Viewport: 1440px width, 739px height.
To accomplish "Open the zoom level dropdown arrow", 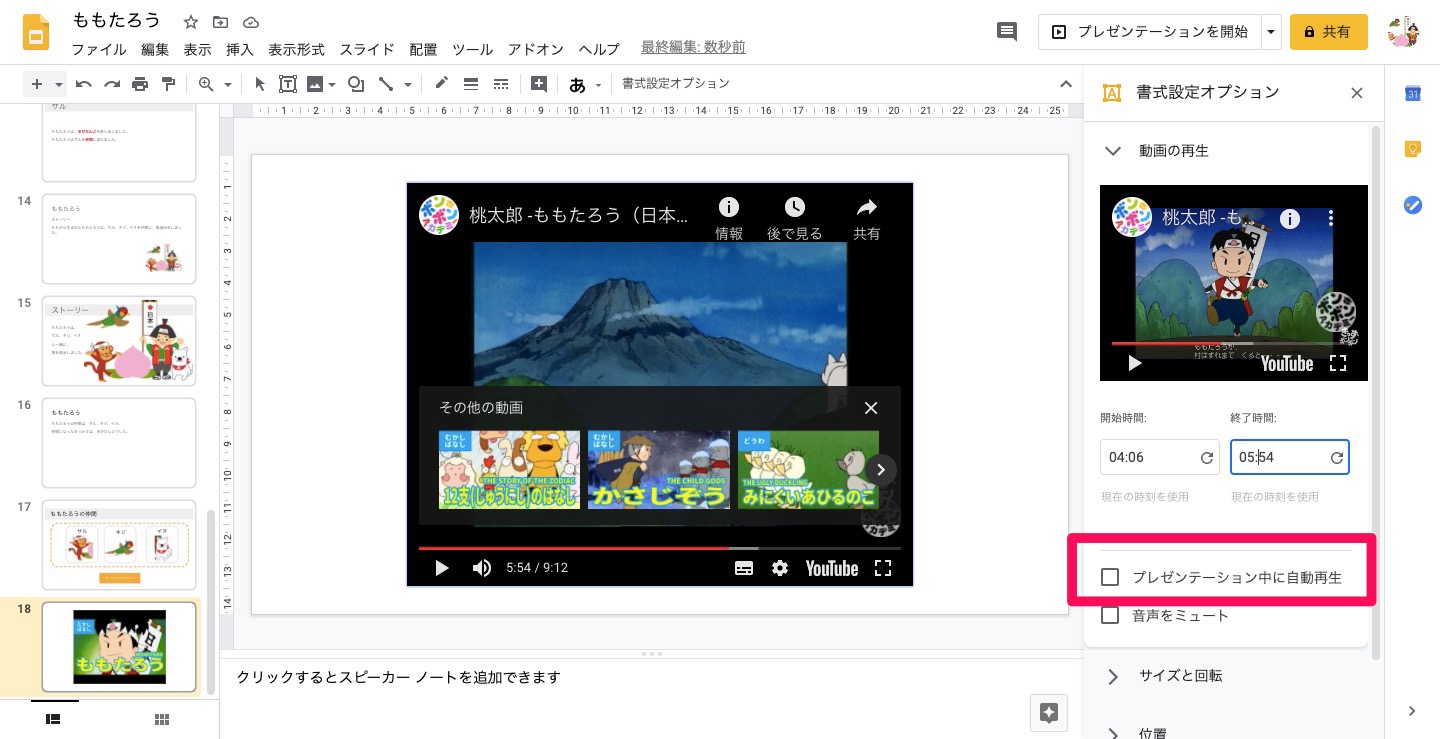I will pos(228,85).
